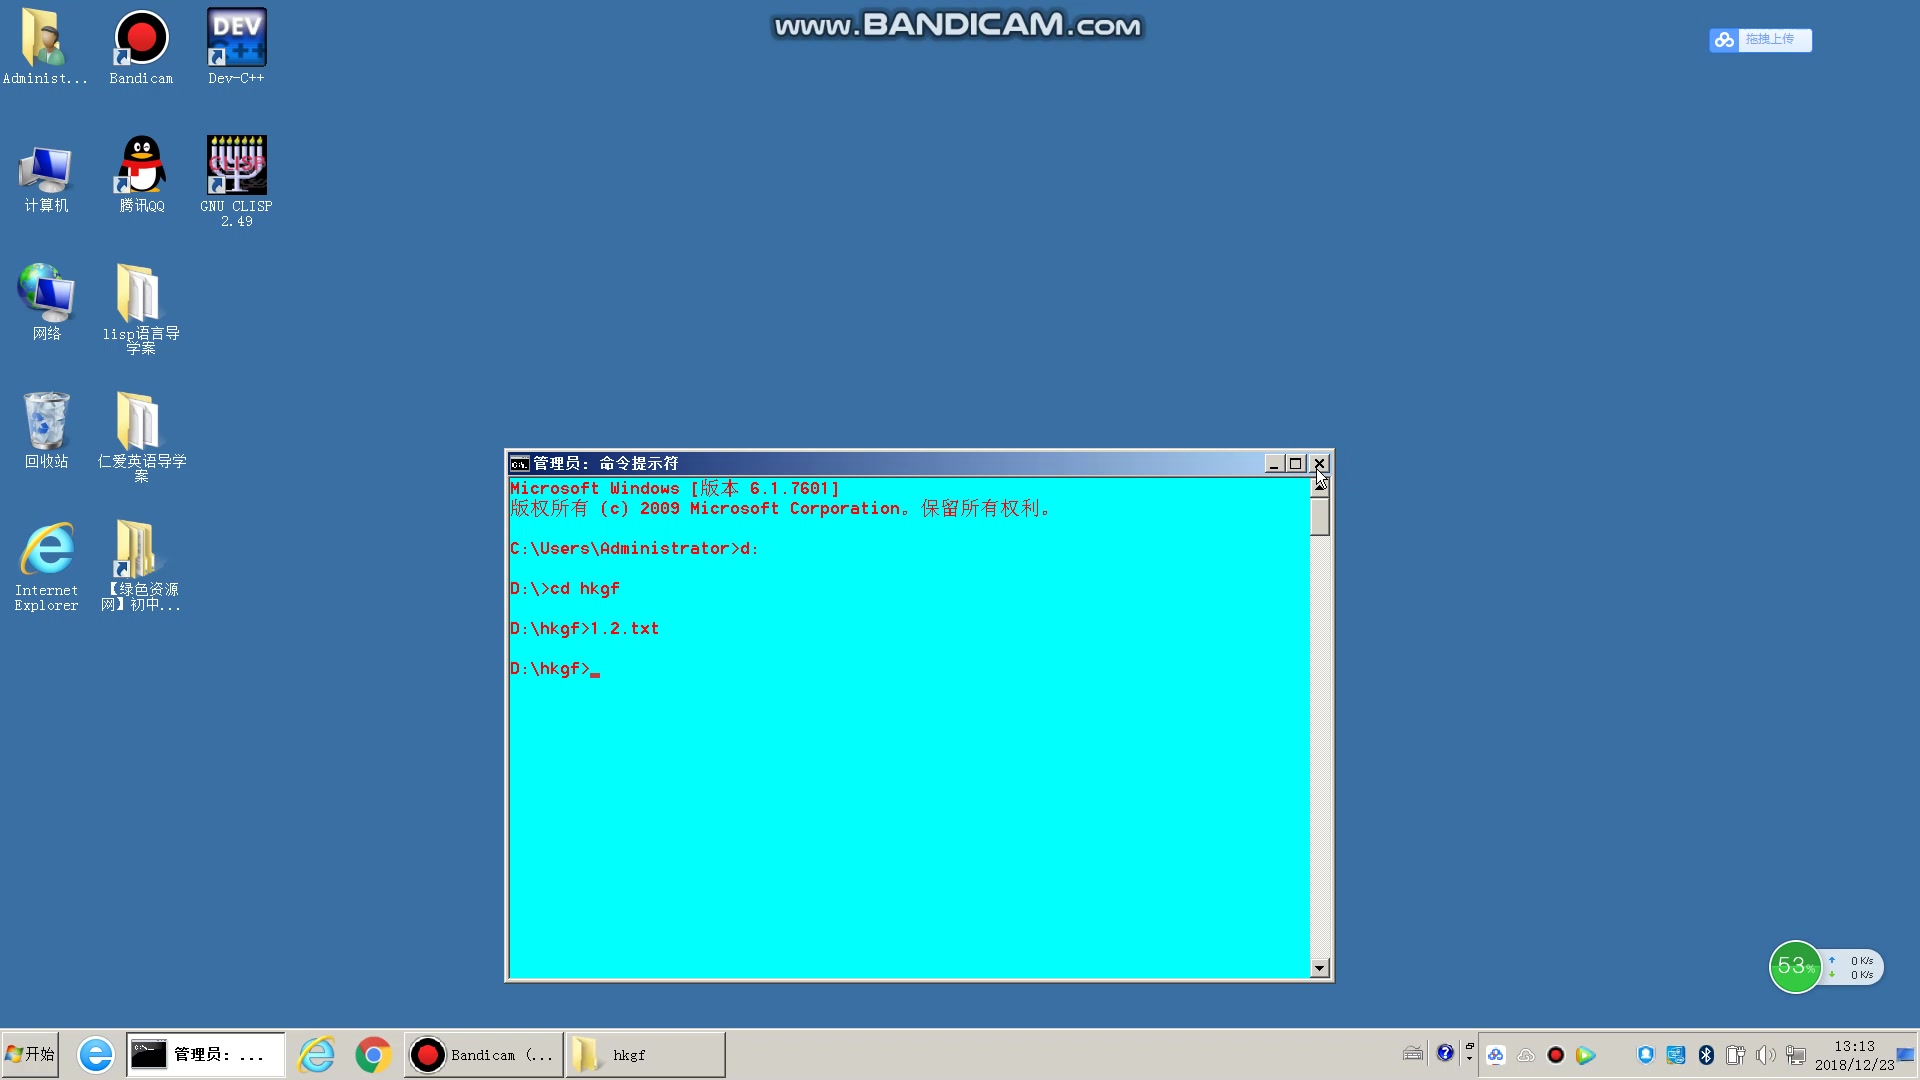Select the lisp语言导学案 folder
The width and height of the screenshot is (1920, 1080).
tap(141, 309)
